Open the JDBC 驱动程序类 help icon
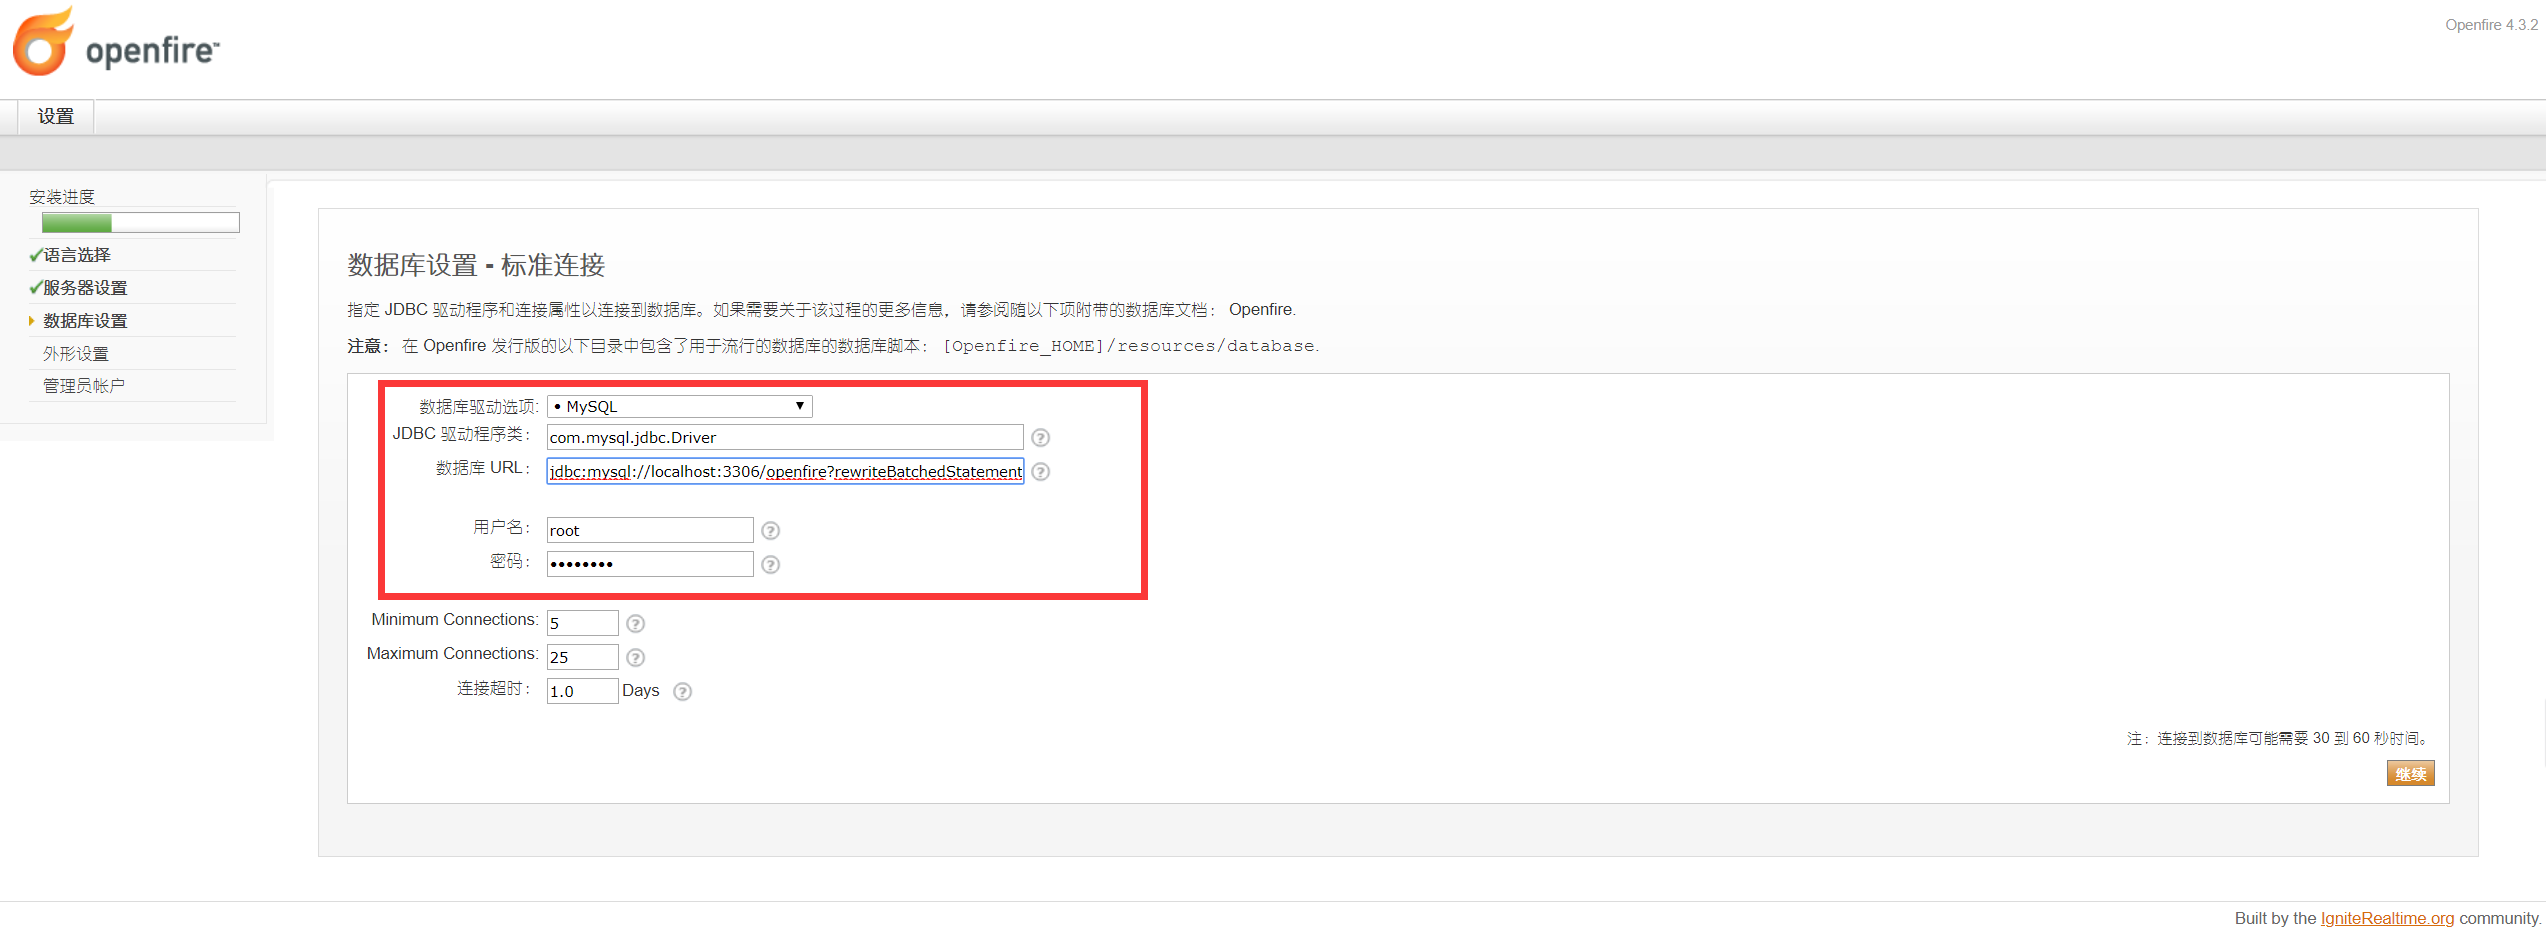2546x945 pixels. 1041,437
